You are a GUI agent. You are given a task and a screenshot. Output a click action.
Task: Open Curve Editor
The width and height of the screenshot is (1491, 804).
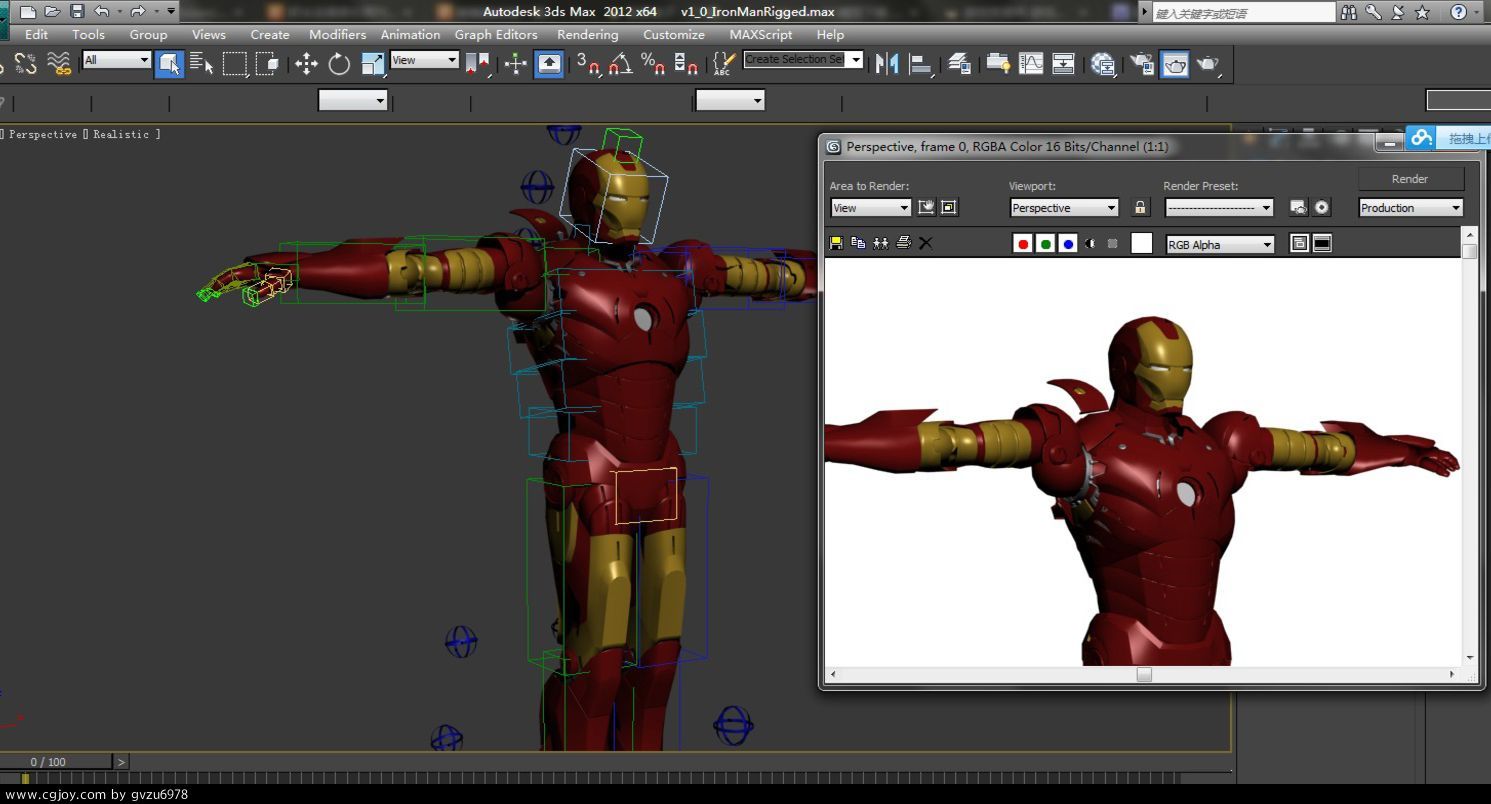[x=1031, y=63]
